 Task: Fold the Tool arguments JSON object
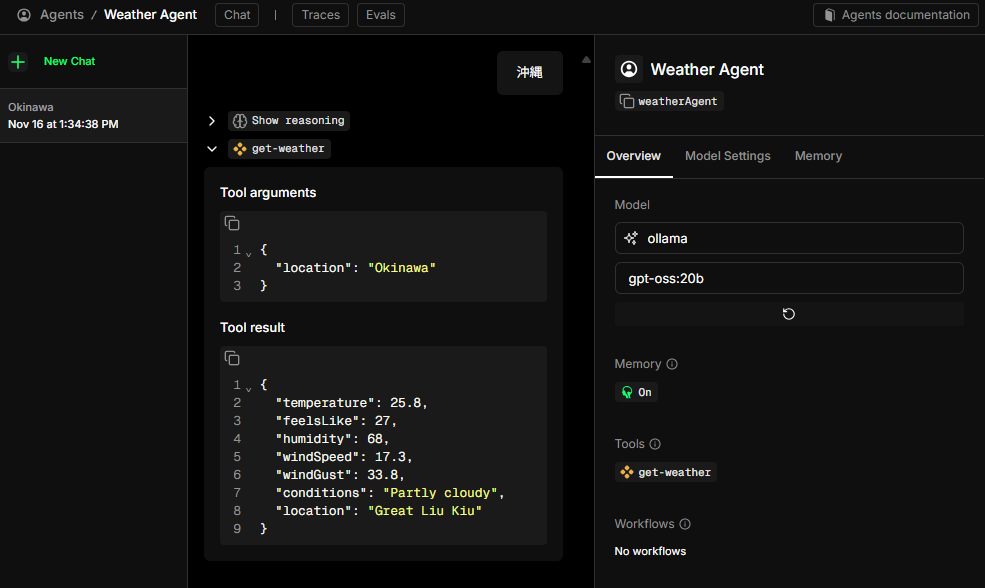coord(248,252)
